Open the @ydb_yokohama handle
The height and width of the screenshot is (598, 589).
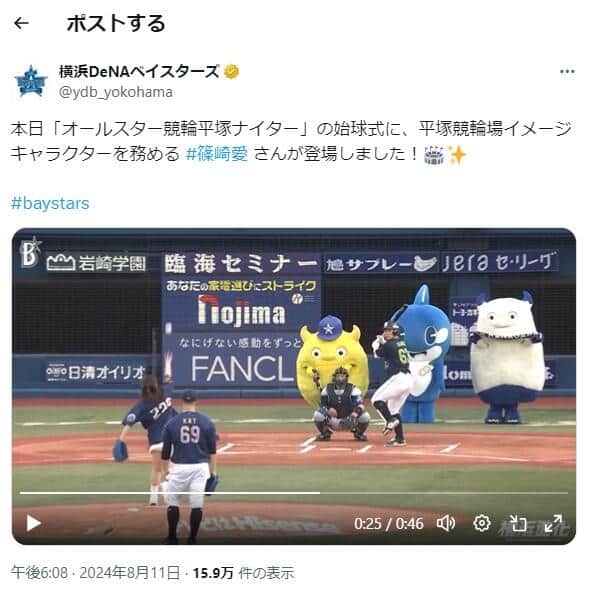pos(116,92)
